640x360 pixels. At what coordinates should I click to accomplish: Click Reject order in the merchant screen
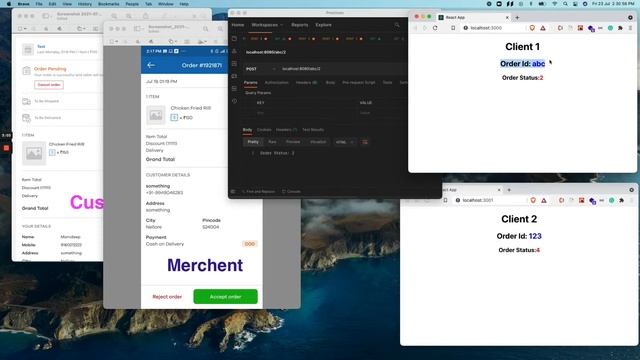click(x=167, y=297)
